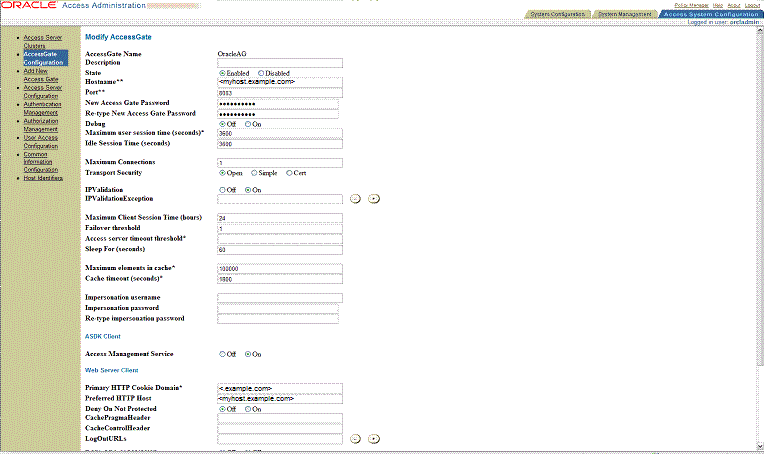Screen dimensions: 765x454
Task: Open the System Configuration tab
Action: (558, 14)
